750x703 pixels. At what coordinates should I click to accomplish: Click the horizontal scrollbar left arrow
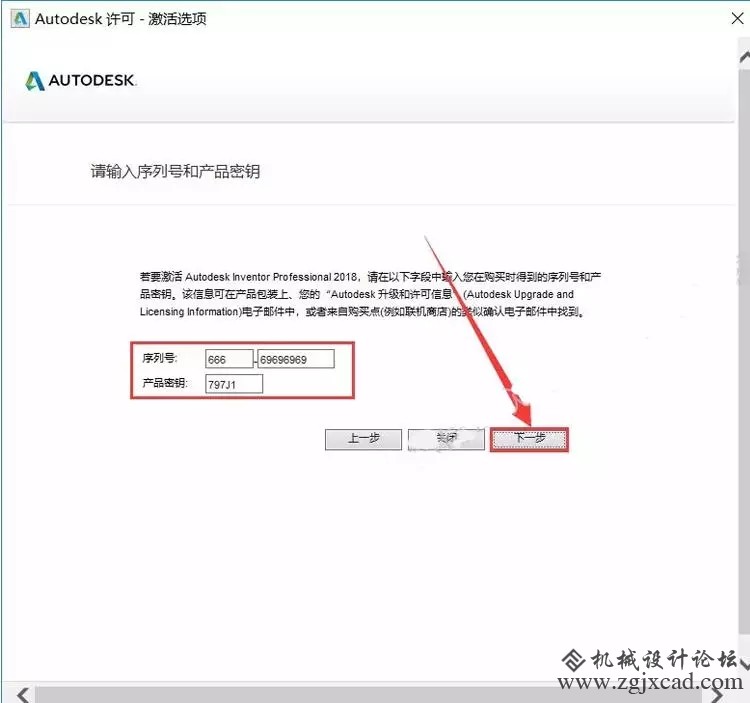click(x=22, y=694)
